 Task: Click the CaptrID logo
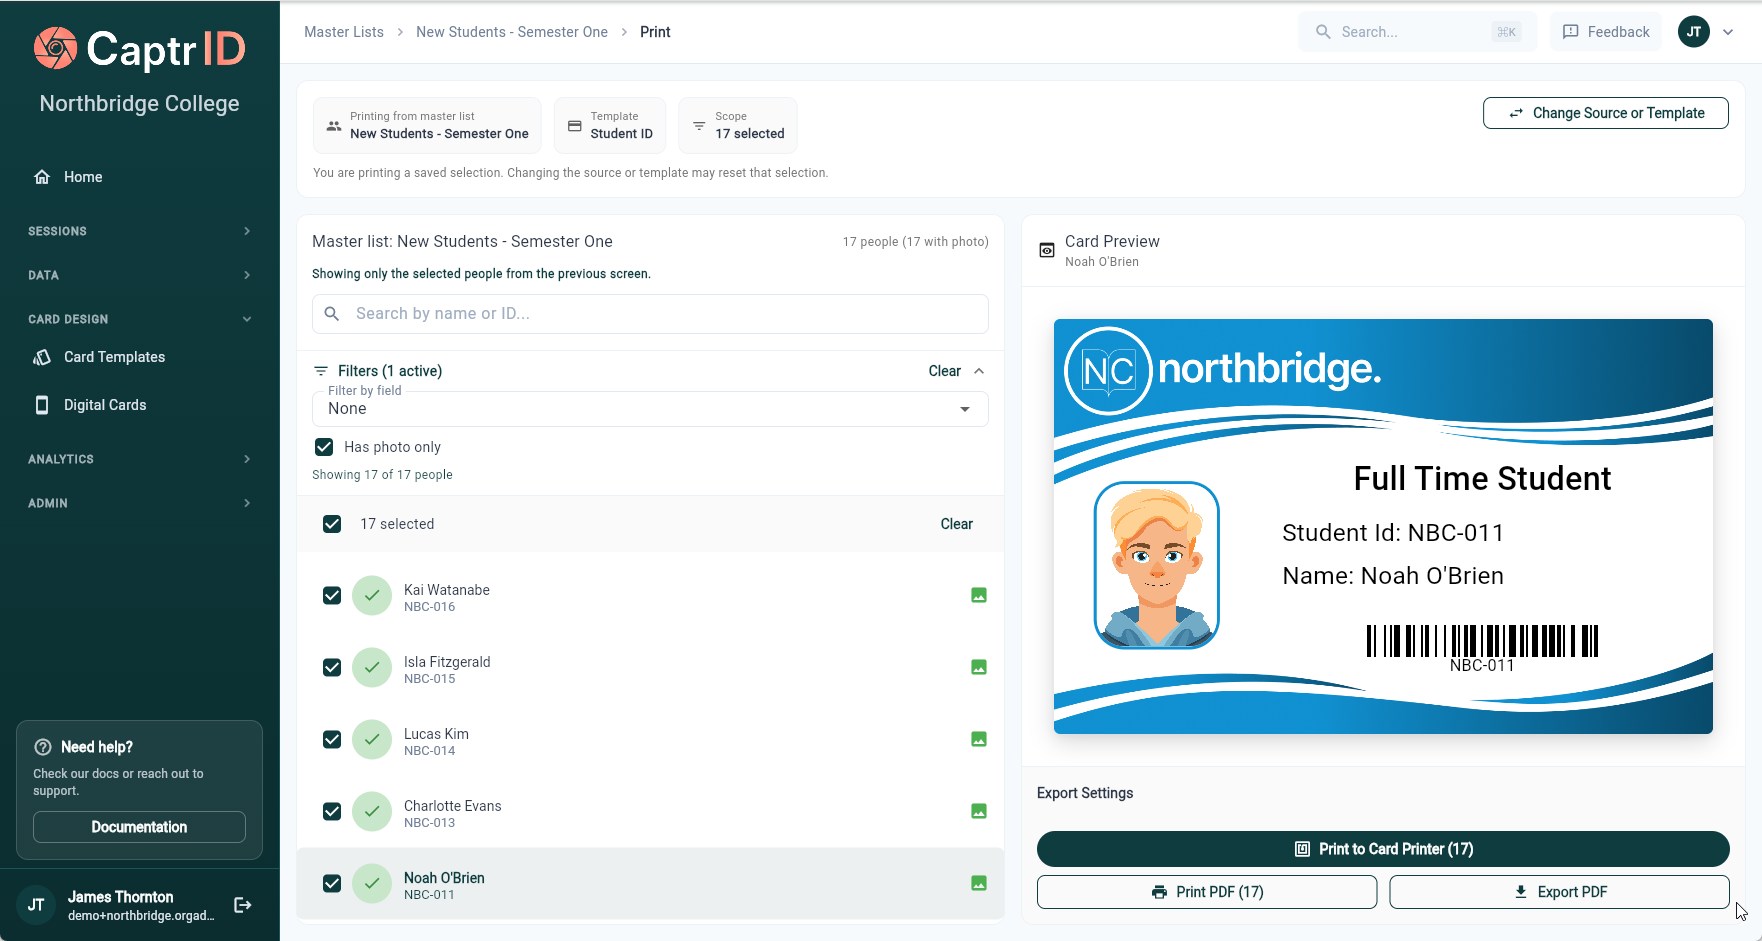pyautogui.click(x=139, y=50)
